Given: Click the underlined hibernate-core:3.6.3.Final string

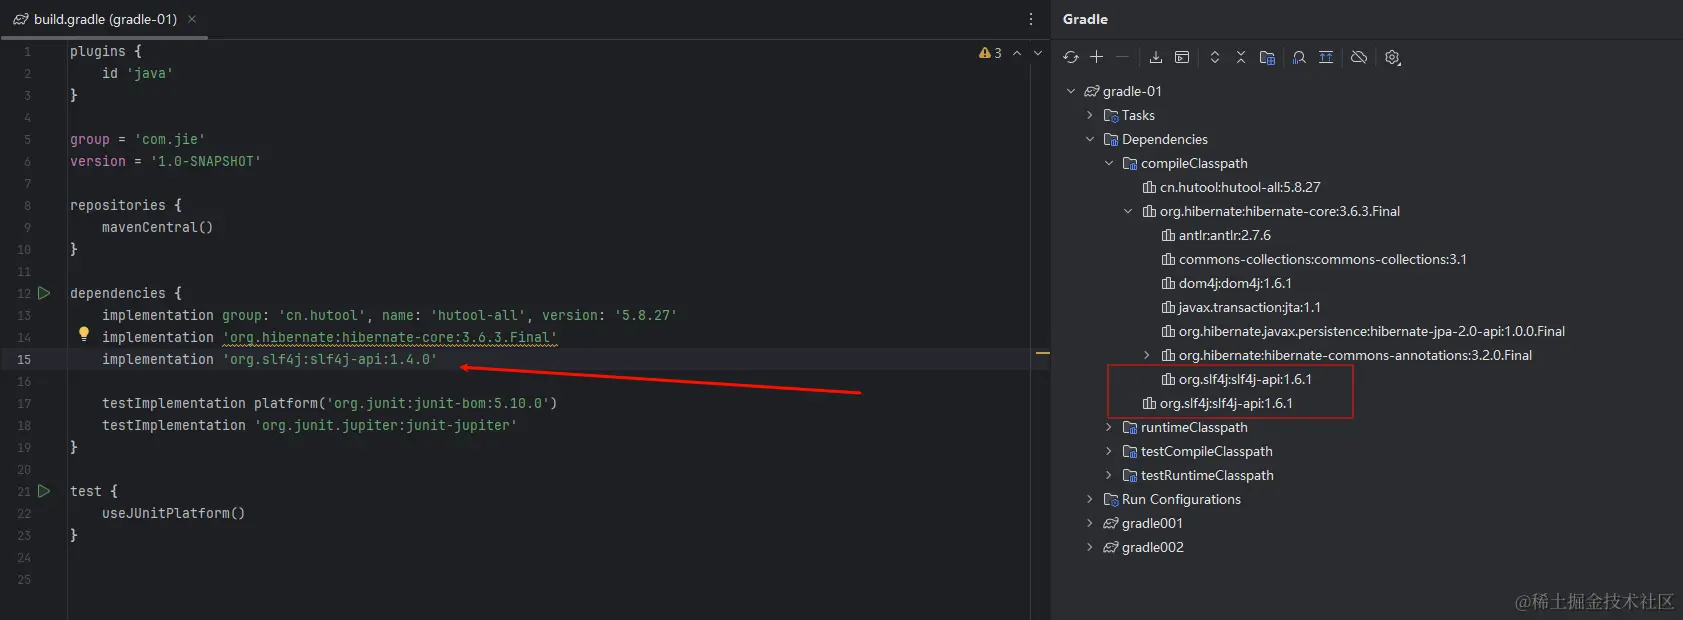Looking at the screenshot, I should tap(390, 337).
